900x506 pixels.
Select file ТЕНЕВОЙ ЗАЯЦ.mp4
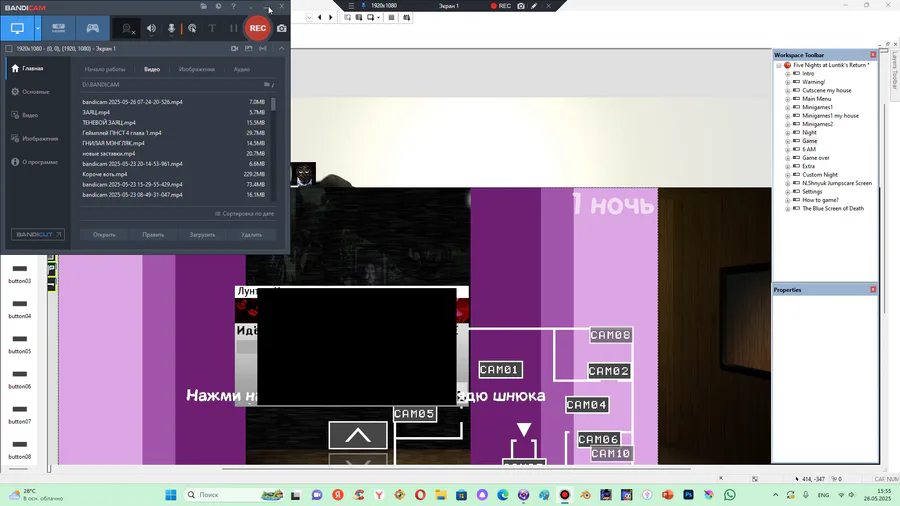(x=173, y=123)
